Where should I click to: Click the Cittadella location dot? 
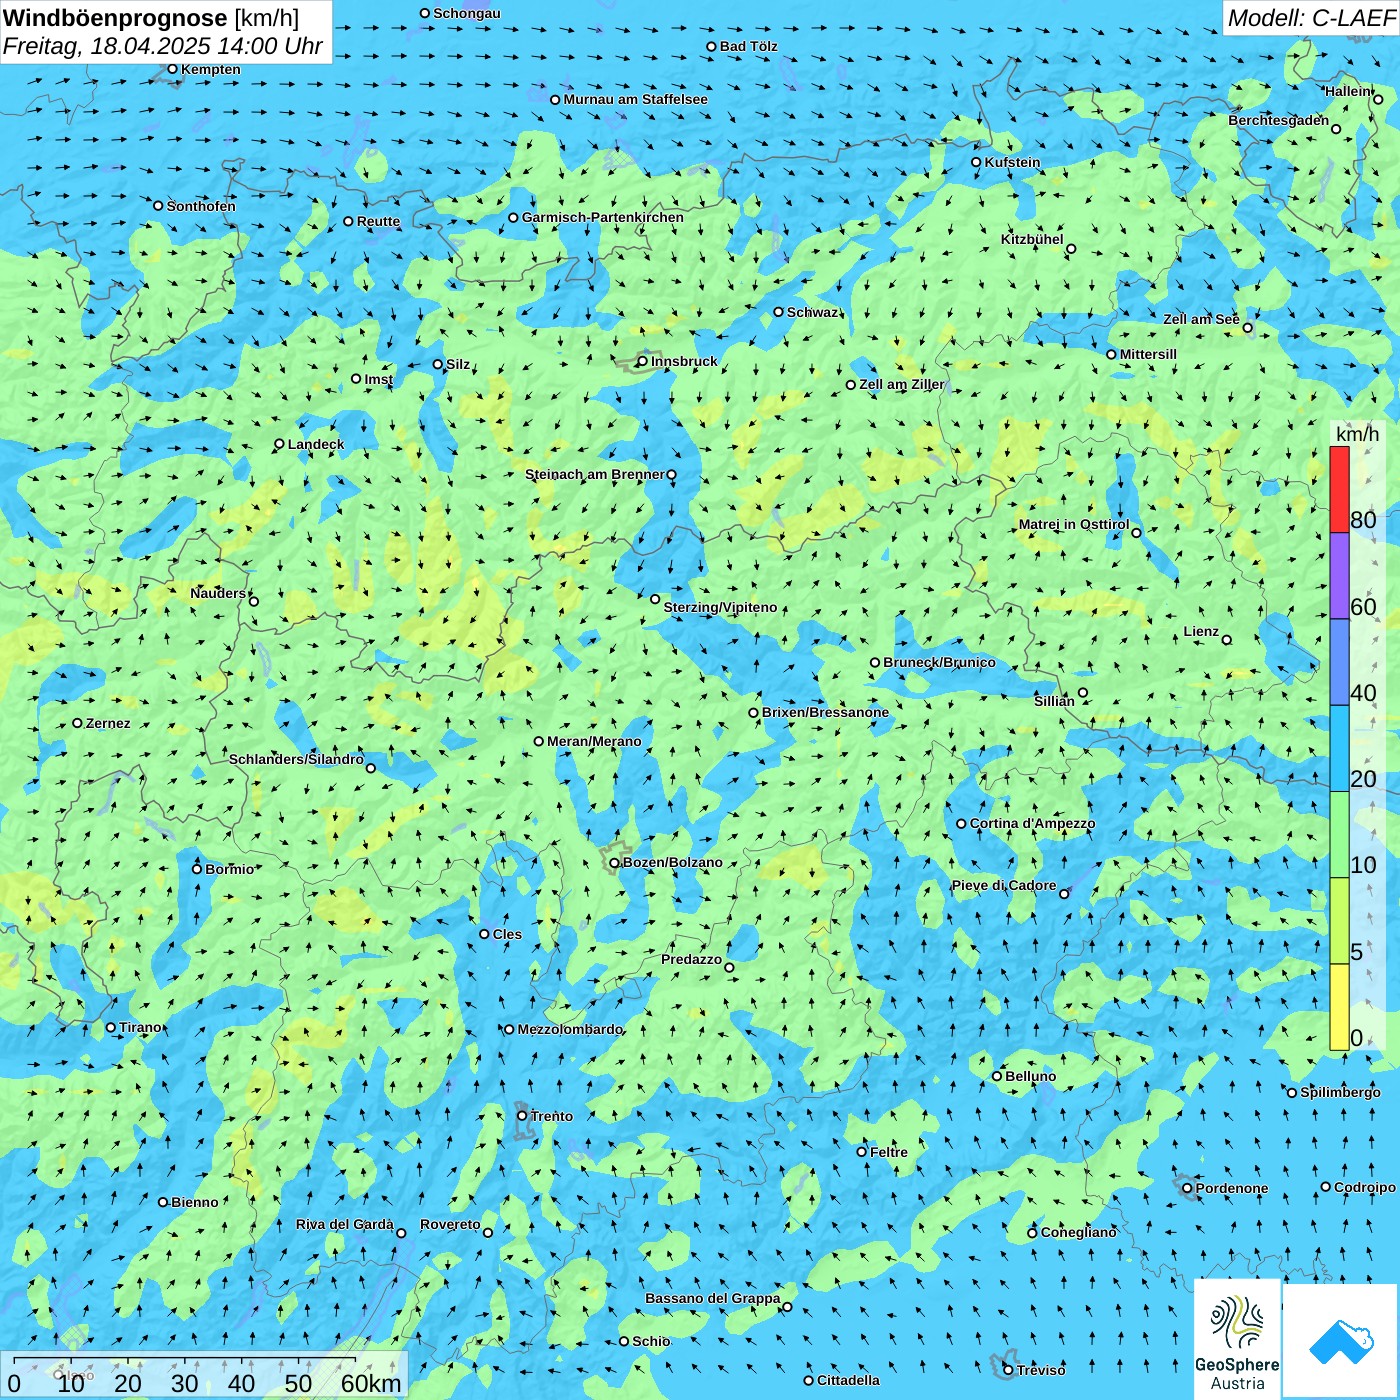coord(809,1381)
